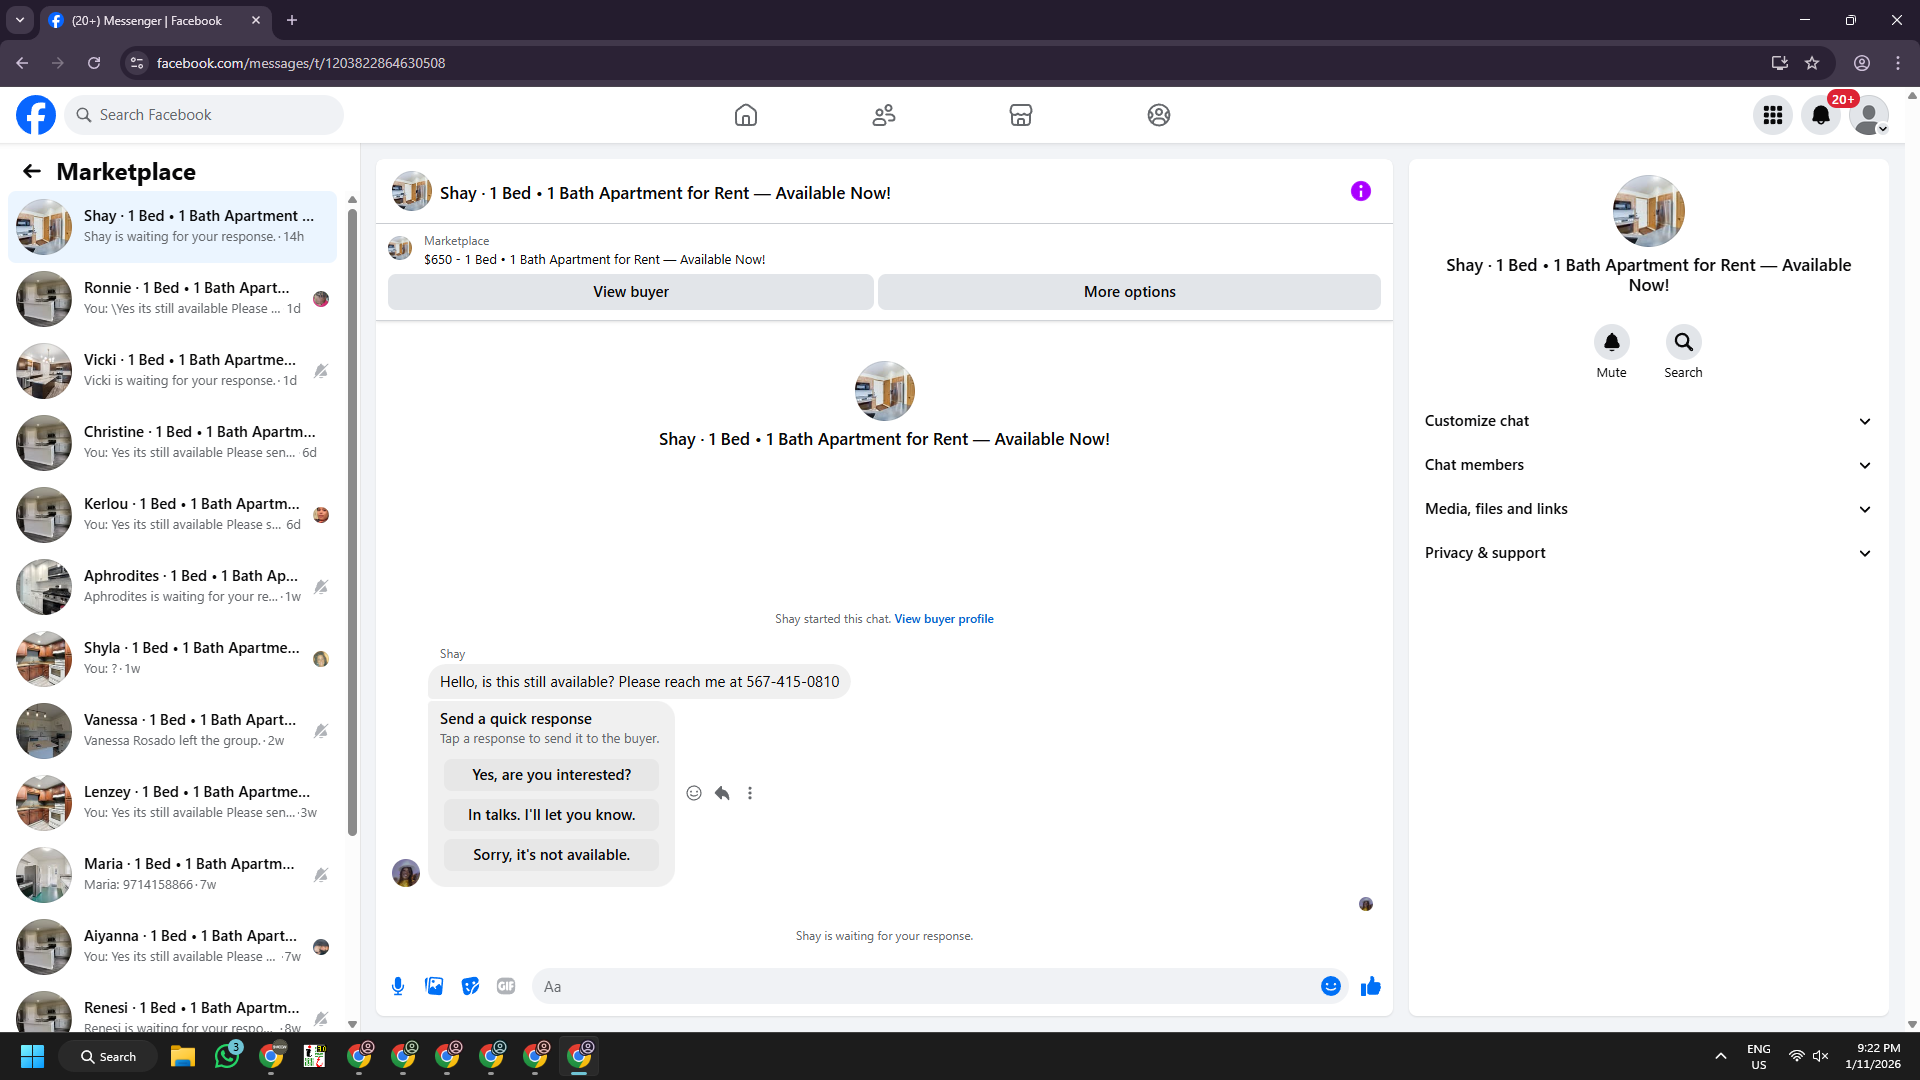
Task: Reply to Shay's message
Action: coord(722,793)
